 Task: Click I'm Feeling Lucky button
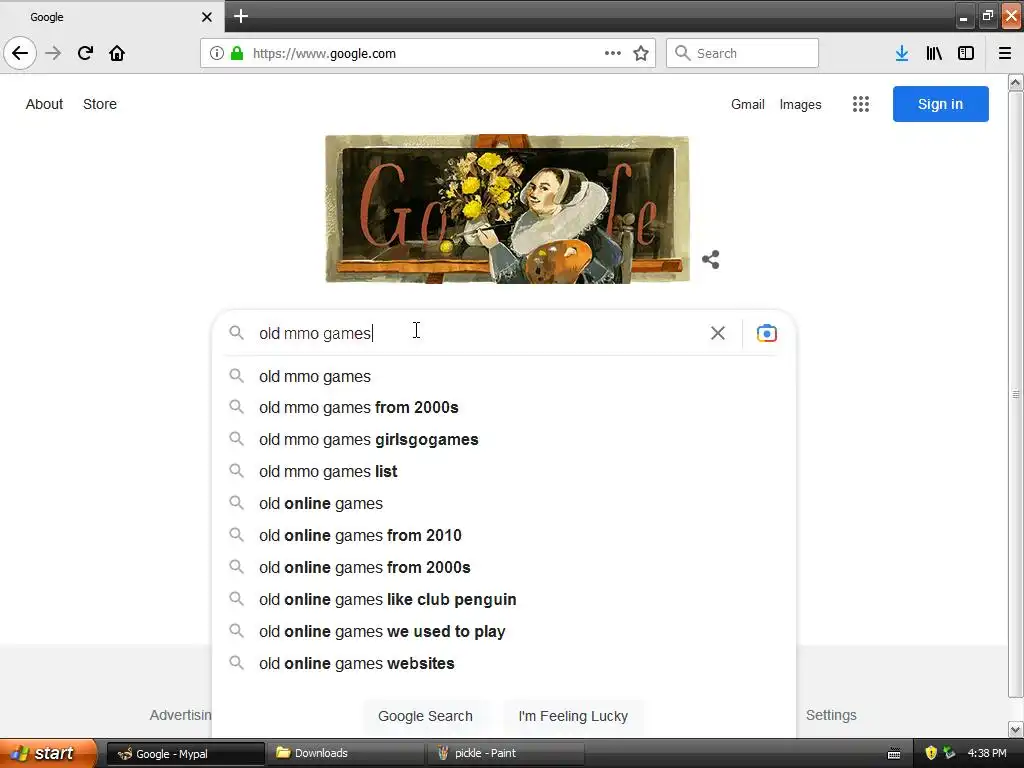tap(573, 716)
